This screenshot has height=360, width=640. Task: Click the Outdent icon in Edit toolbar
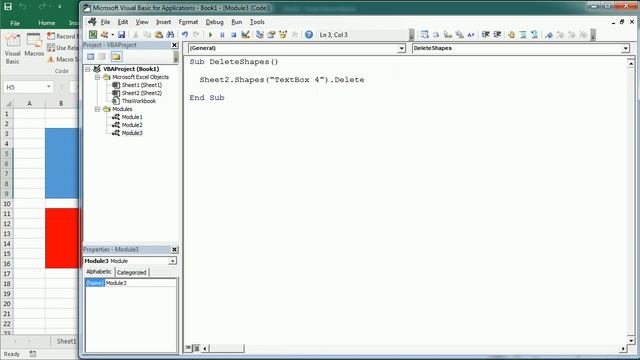[x=497, y=35]
